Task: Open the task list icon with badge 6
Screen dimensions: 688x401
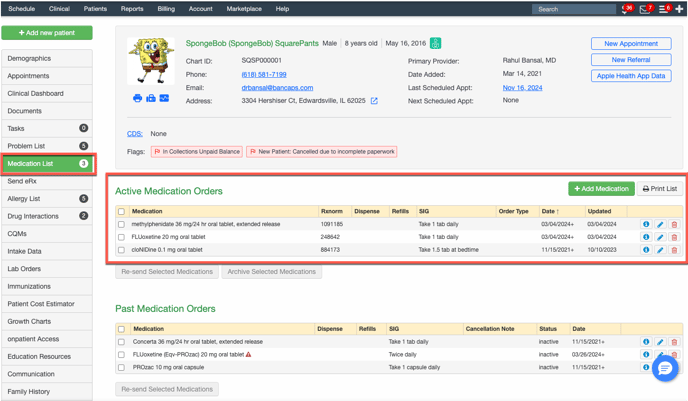Action: [662, 9]
